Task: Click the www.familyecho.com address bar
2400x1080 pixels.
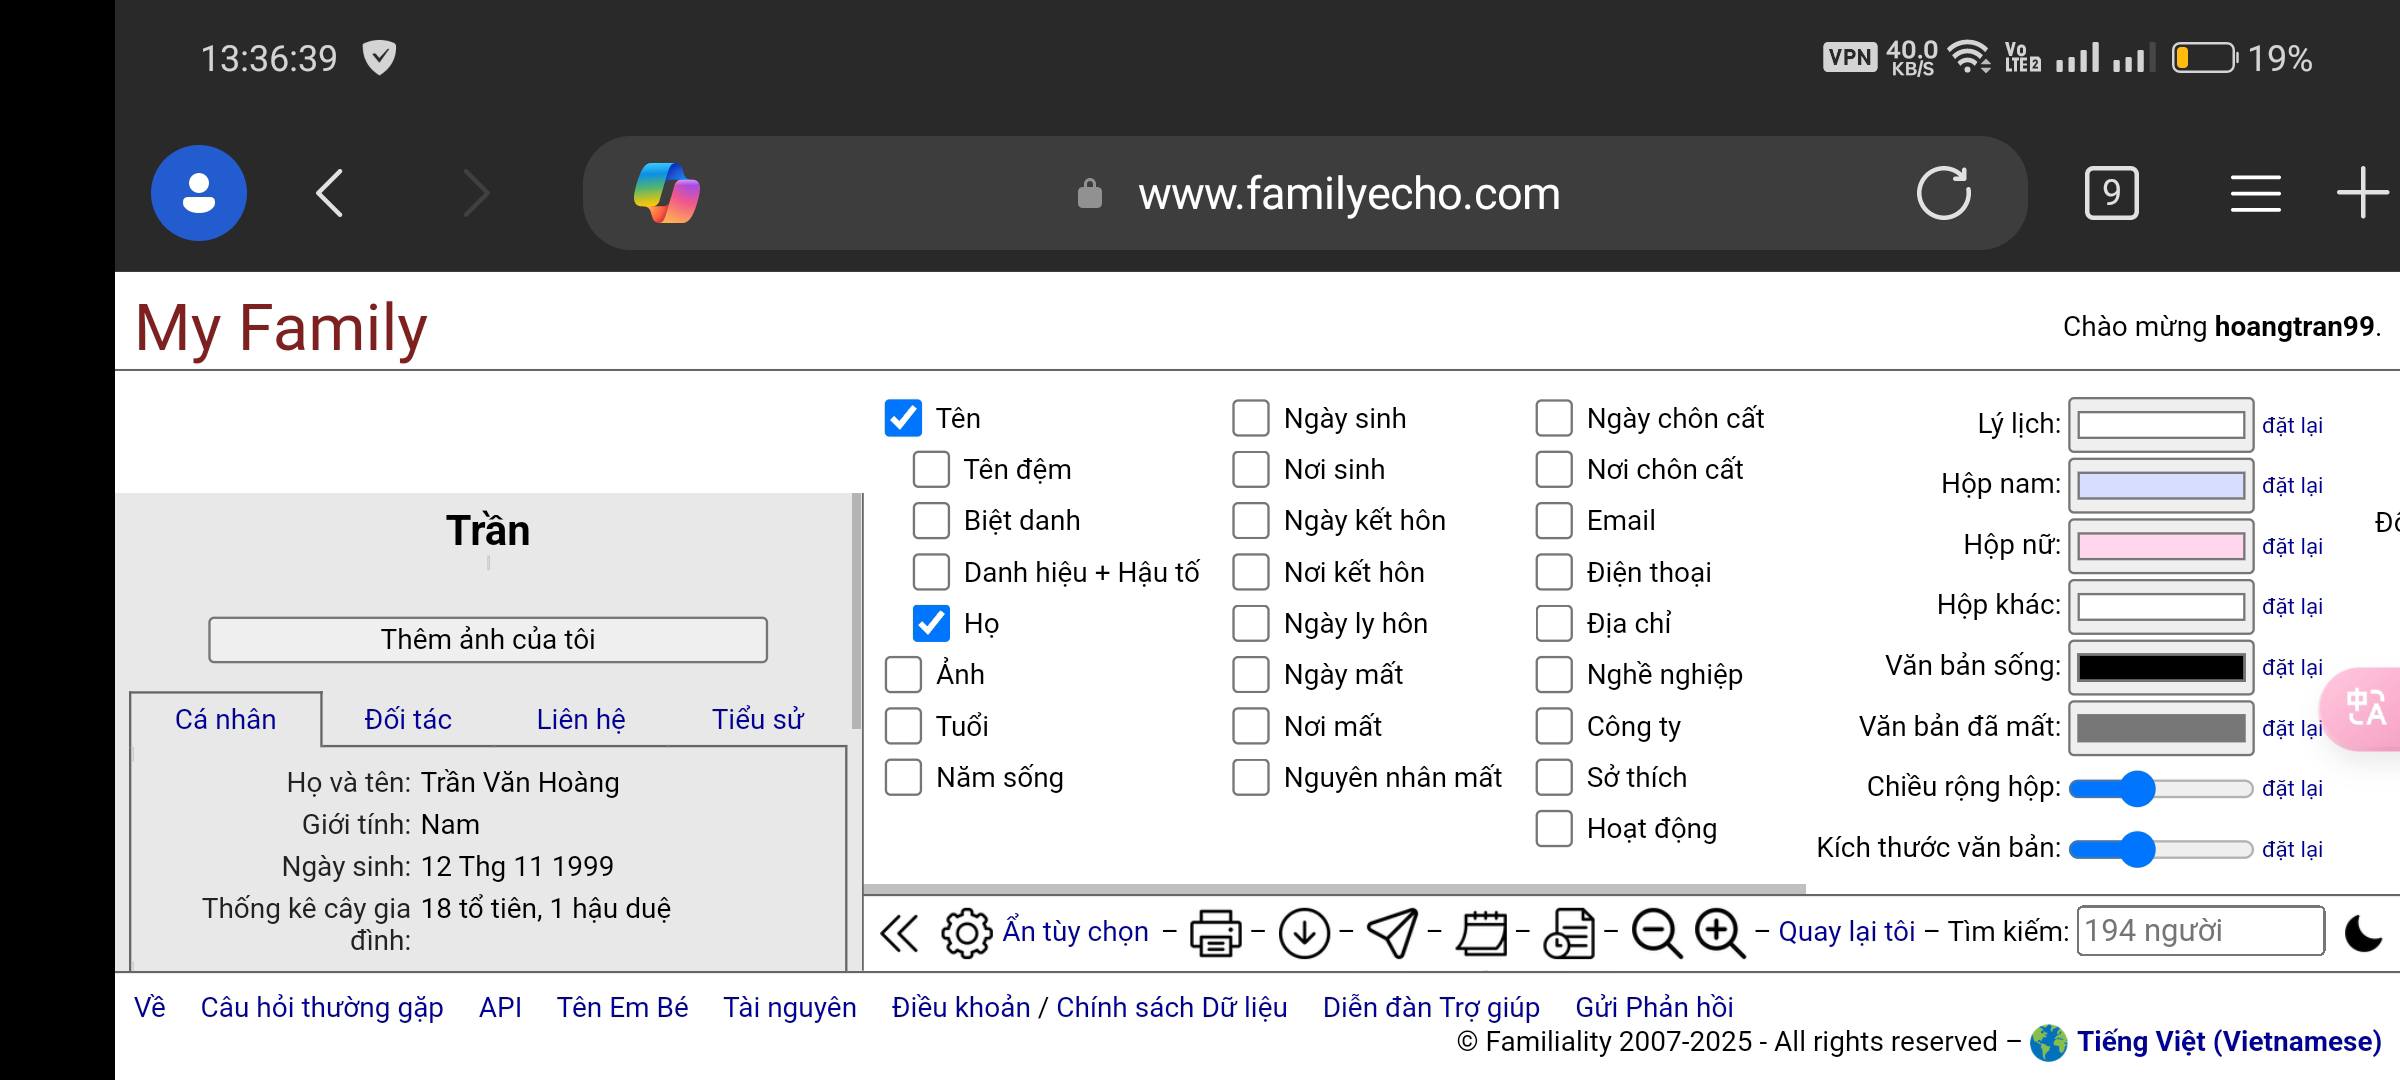Action: pos(1305,193)
